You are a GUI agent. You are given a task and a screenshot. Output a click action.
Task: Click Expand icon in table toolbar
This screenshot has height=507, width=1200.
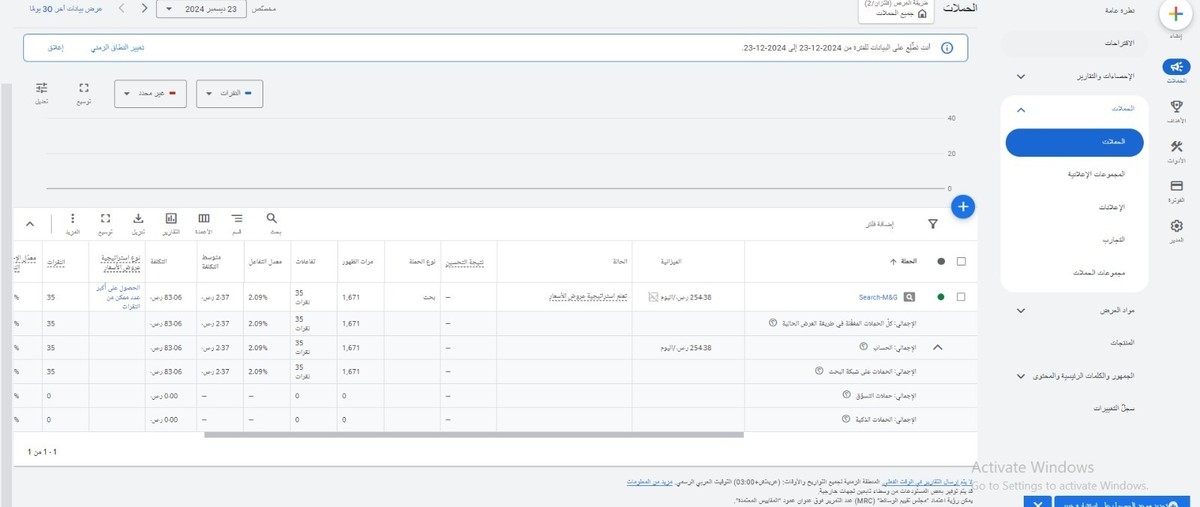click(x=105, y=218)
